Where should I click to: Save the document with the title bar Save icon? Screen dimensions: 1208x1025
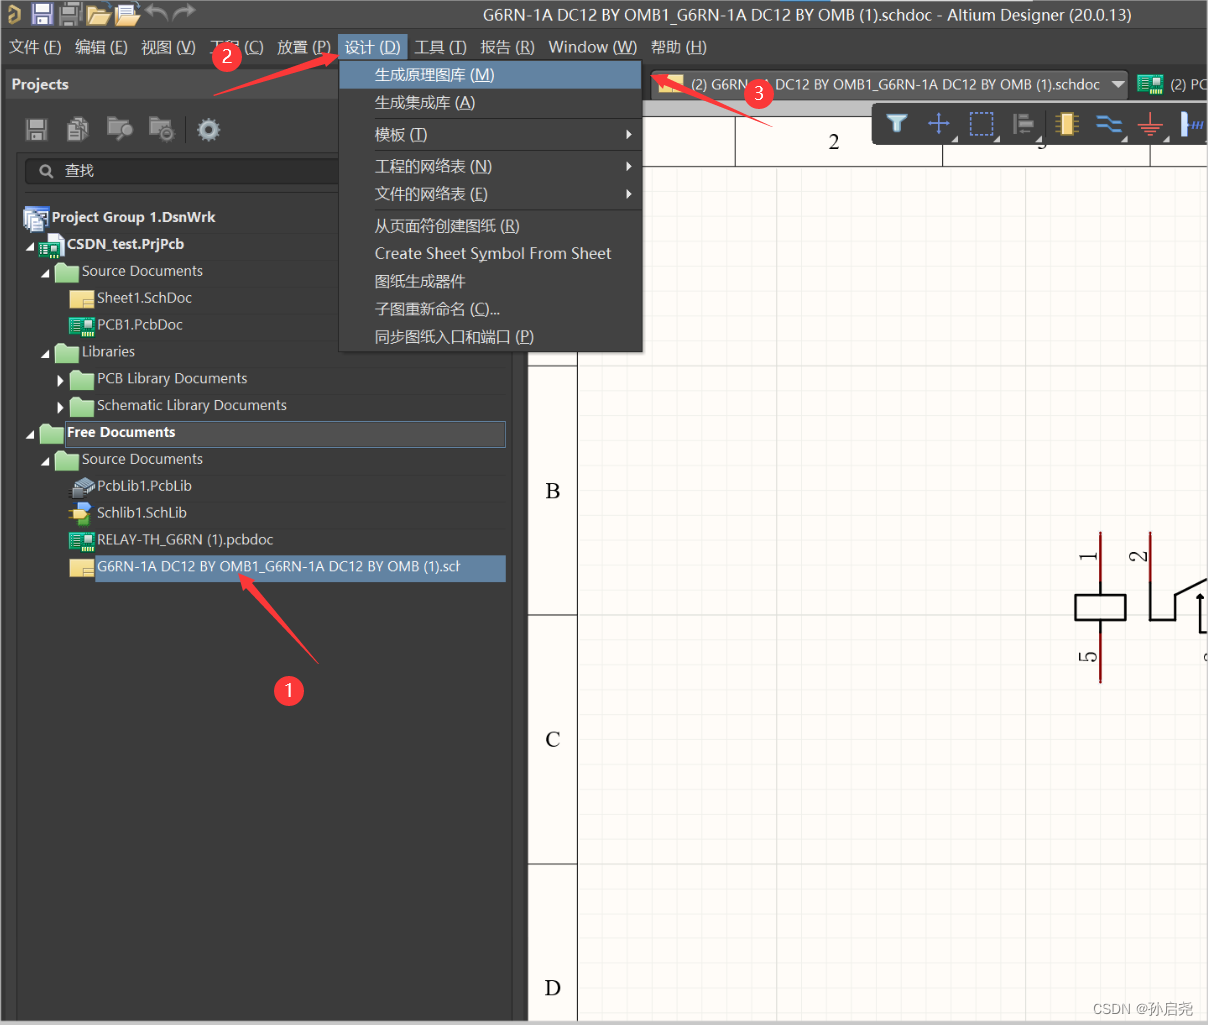(x=42, y=14)
